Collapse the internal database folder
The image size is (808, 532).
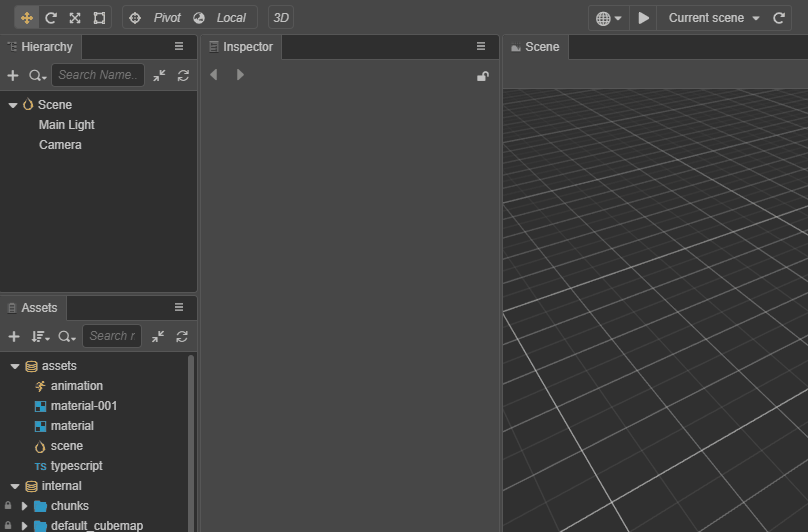click(x=15, y=486)
